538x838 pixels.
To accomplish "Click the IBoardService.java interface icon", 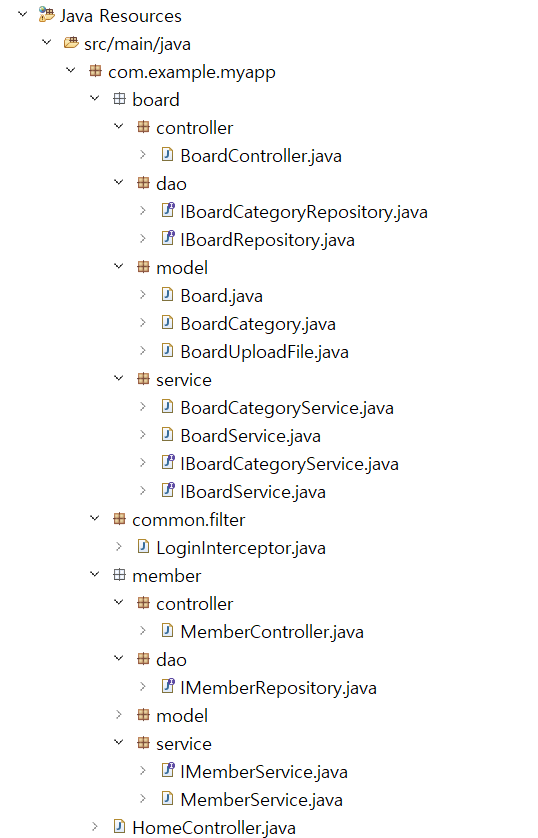I will [168, 490].
